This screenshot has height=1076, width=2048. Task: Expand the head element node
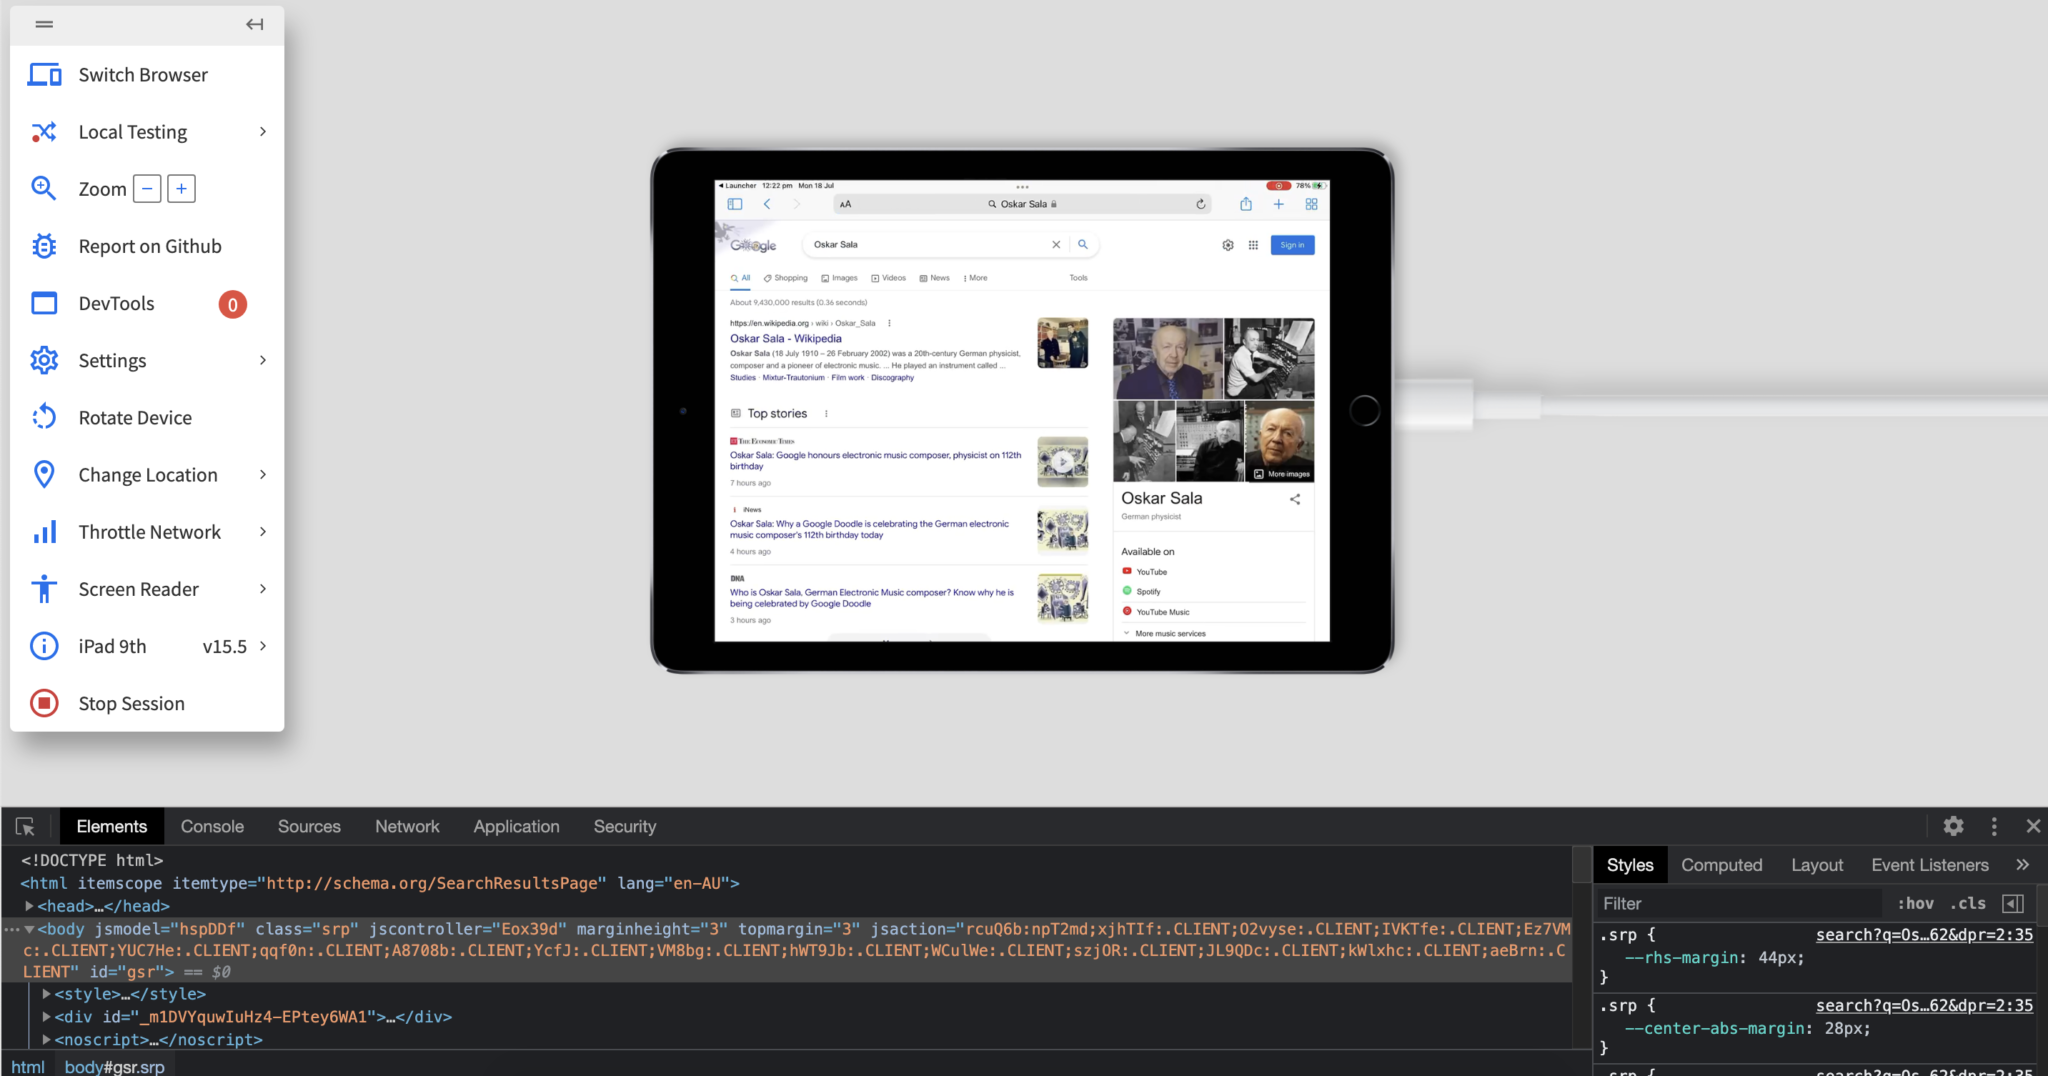point(29,906)
